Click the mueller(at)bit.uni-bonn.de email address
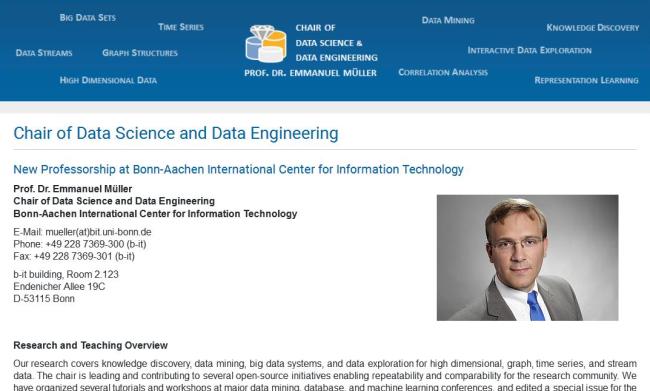 [x=98, y=232]
